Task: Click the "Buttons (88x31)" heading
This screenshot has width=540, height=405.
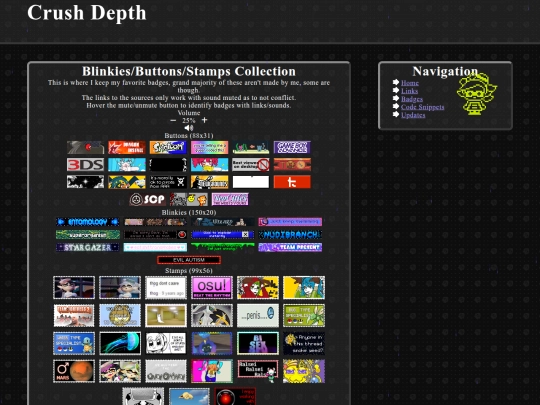Action: pos(189,135)
